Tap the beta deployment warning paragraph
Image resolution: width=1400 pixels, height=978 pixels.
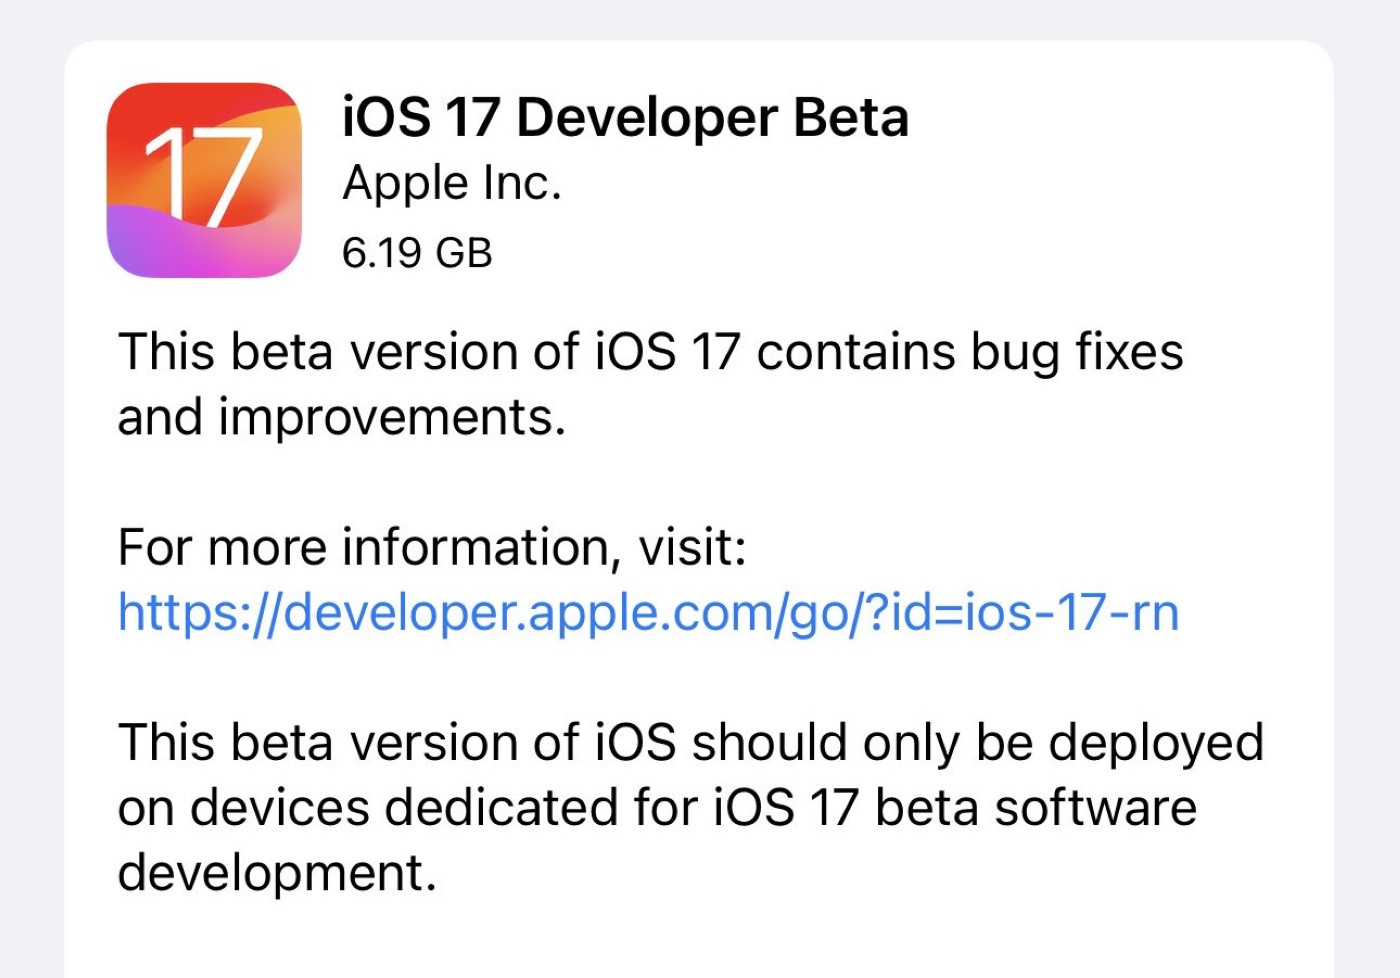(690, 805)
